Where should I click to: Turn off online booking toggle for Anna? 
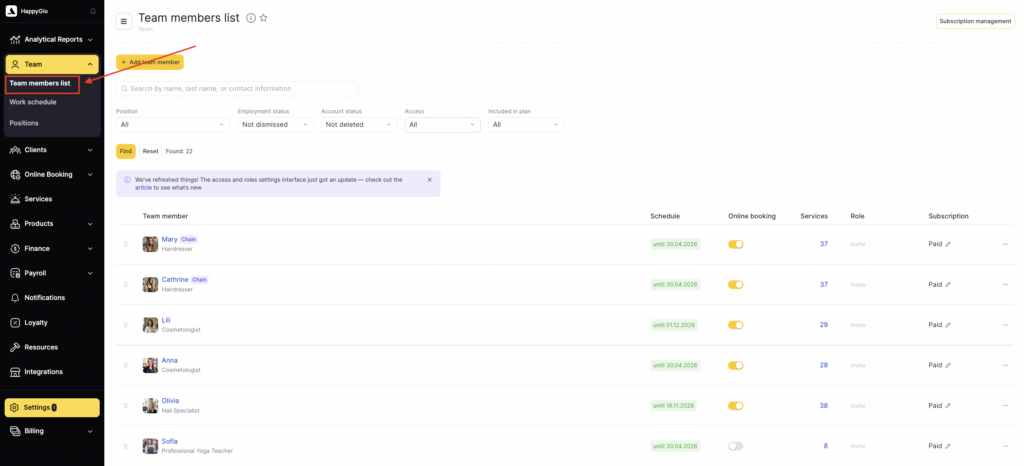735,365
